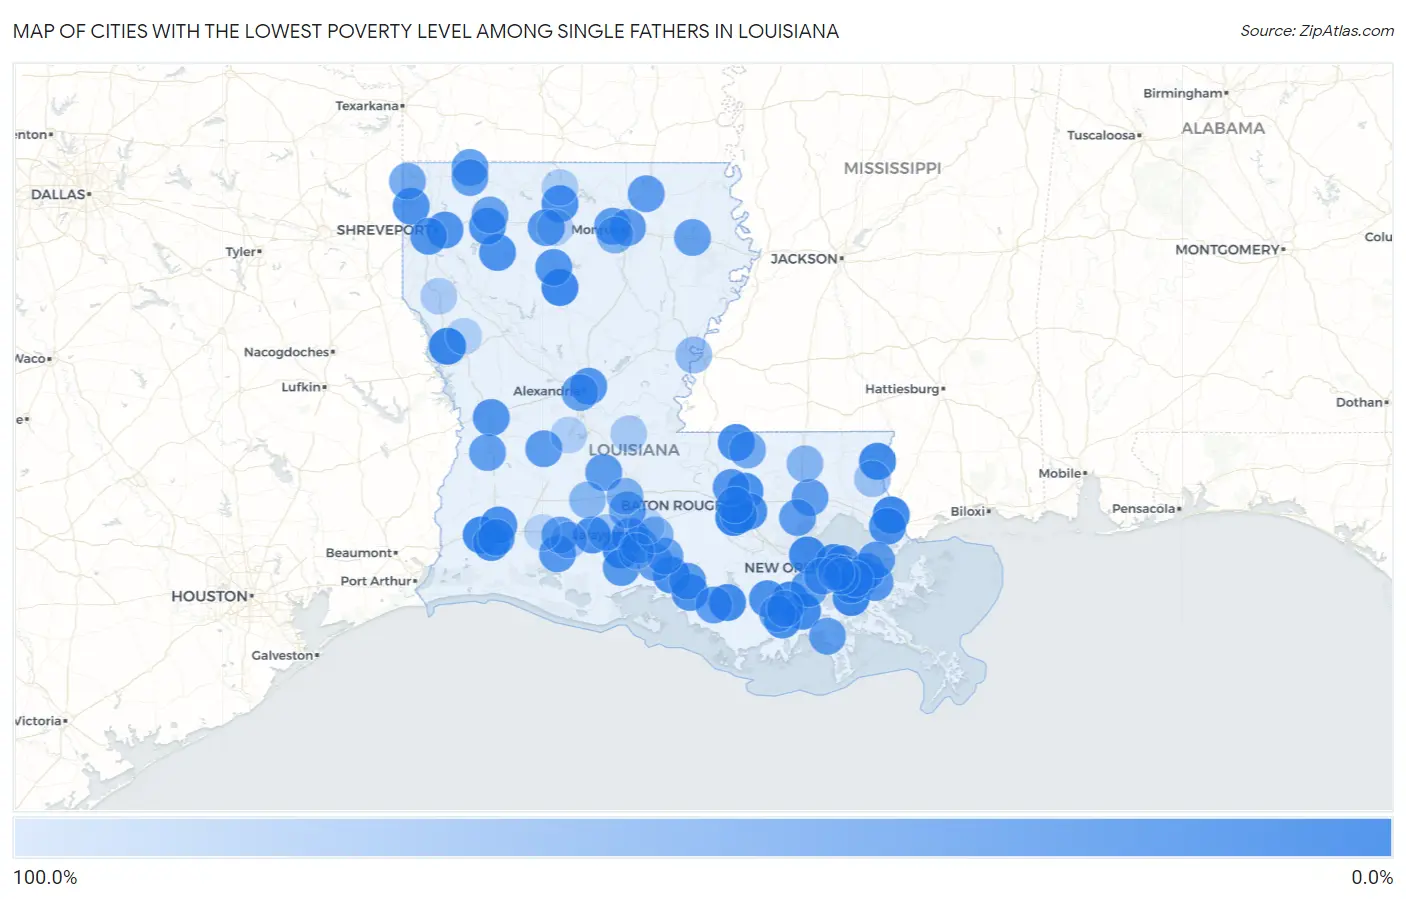Click the MISSISSIPPI state label
The image size is (1406, 899).
[x=892, y=168]
